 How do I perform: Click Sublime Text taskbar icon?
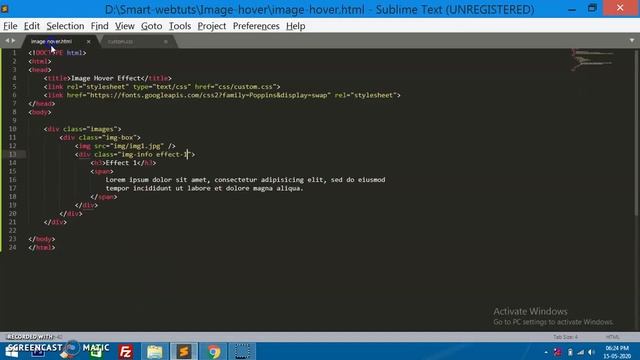tap(184, 351)
